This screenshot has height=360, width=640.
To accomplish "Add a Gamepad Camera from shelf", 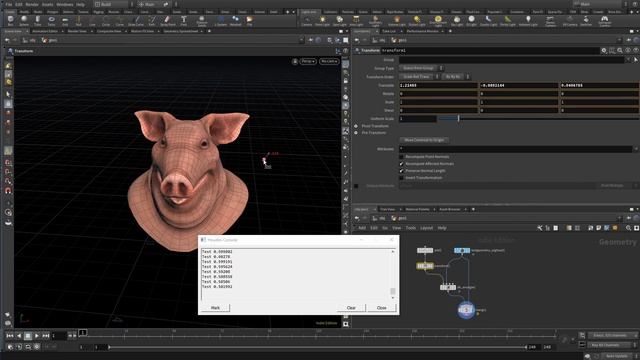I will click(x=604, y=20).
